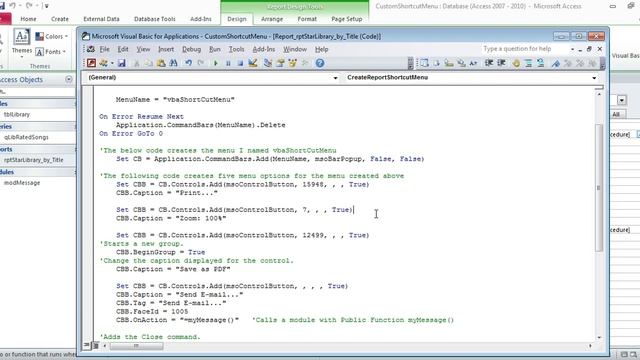Click the 'Type a question for help' box
Screen dimensions: 640x360
[525, 49]
